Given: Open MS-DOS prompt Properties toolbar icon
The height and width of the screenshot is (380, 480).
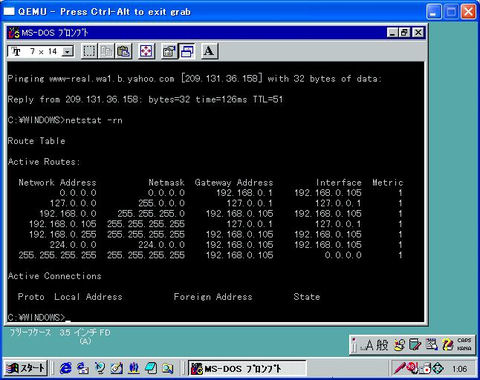Looking at the screenshot, I should (169, 51).
